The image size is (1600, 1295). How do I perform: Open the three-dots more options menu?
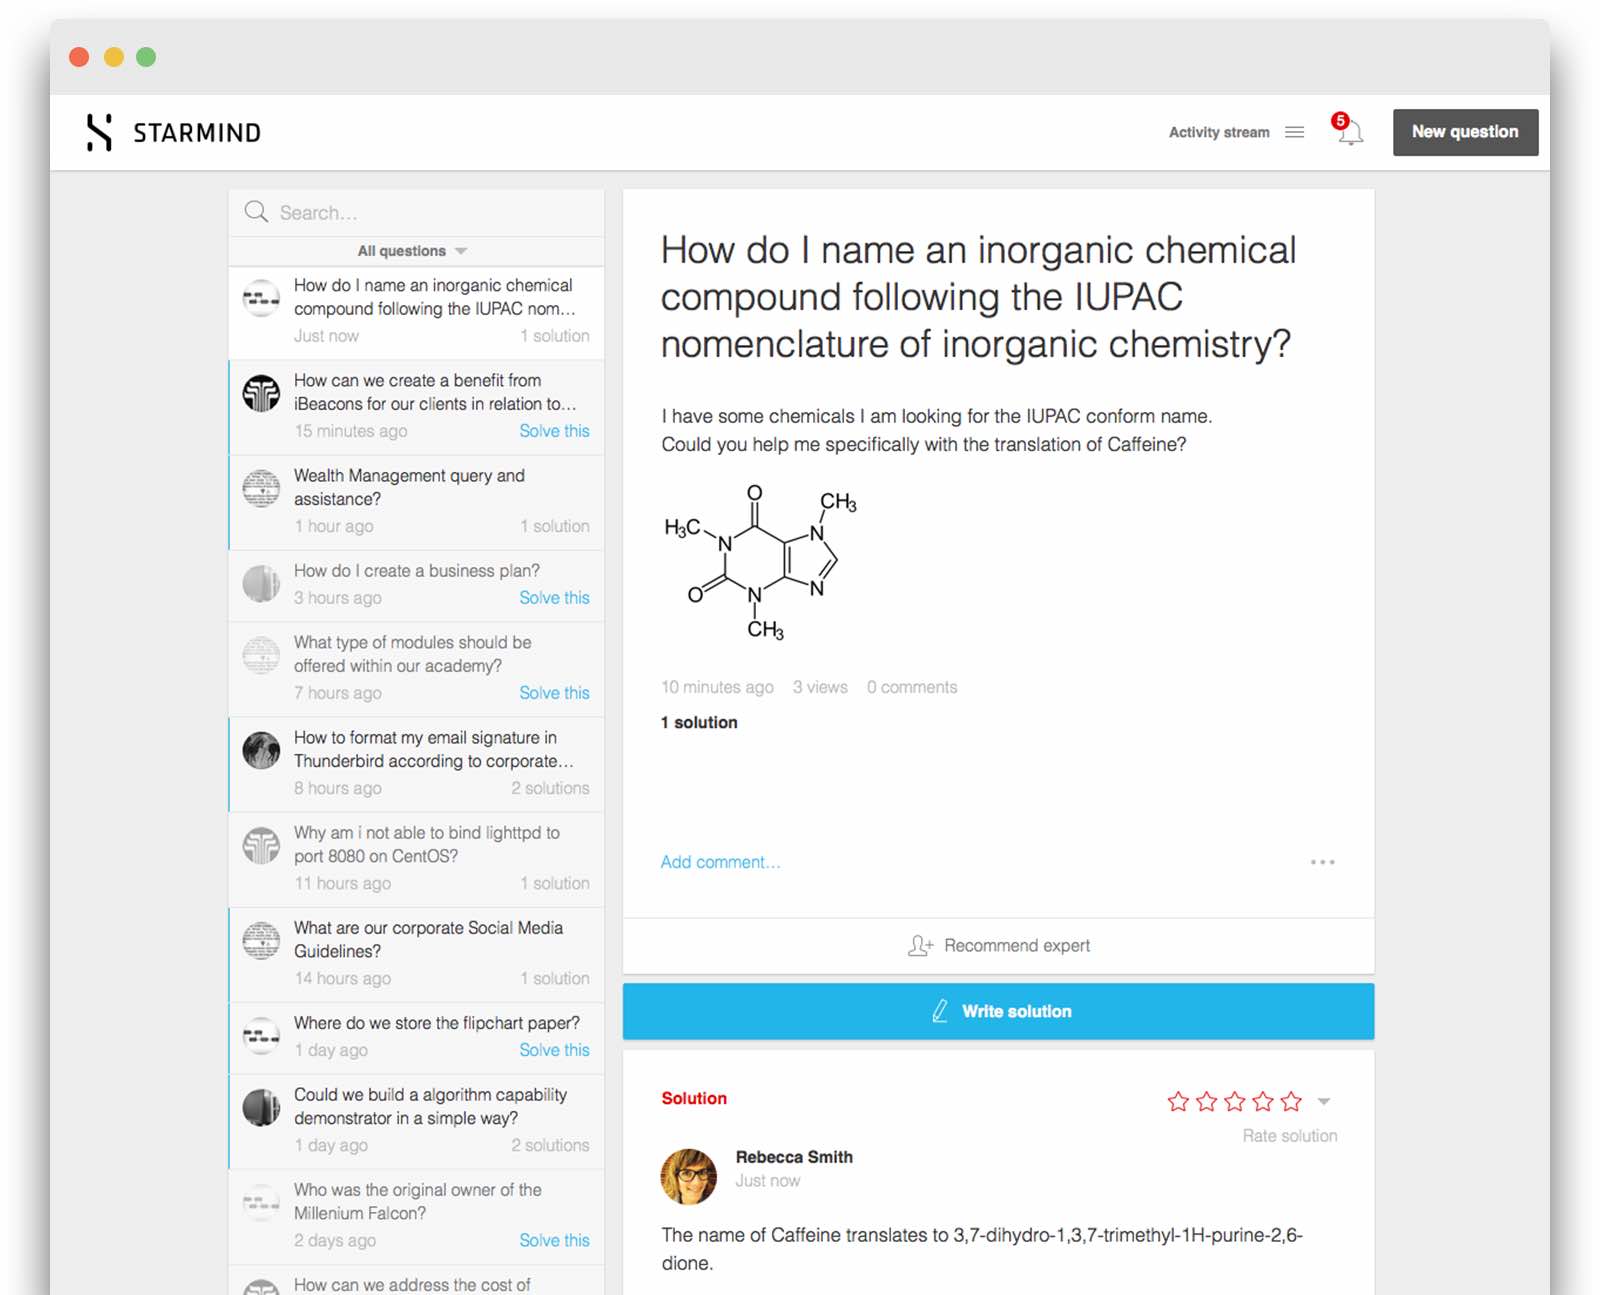click(1322, 862)
